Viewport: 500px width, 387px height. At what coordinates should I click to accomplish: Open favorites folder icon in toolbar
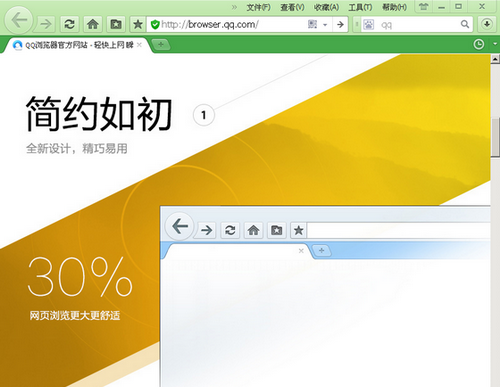coord(116,24)
